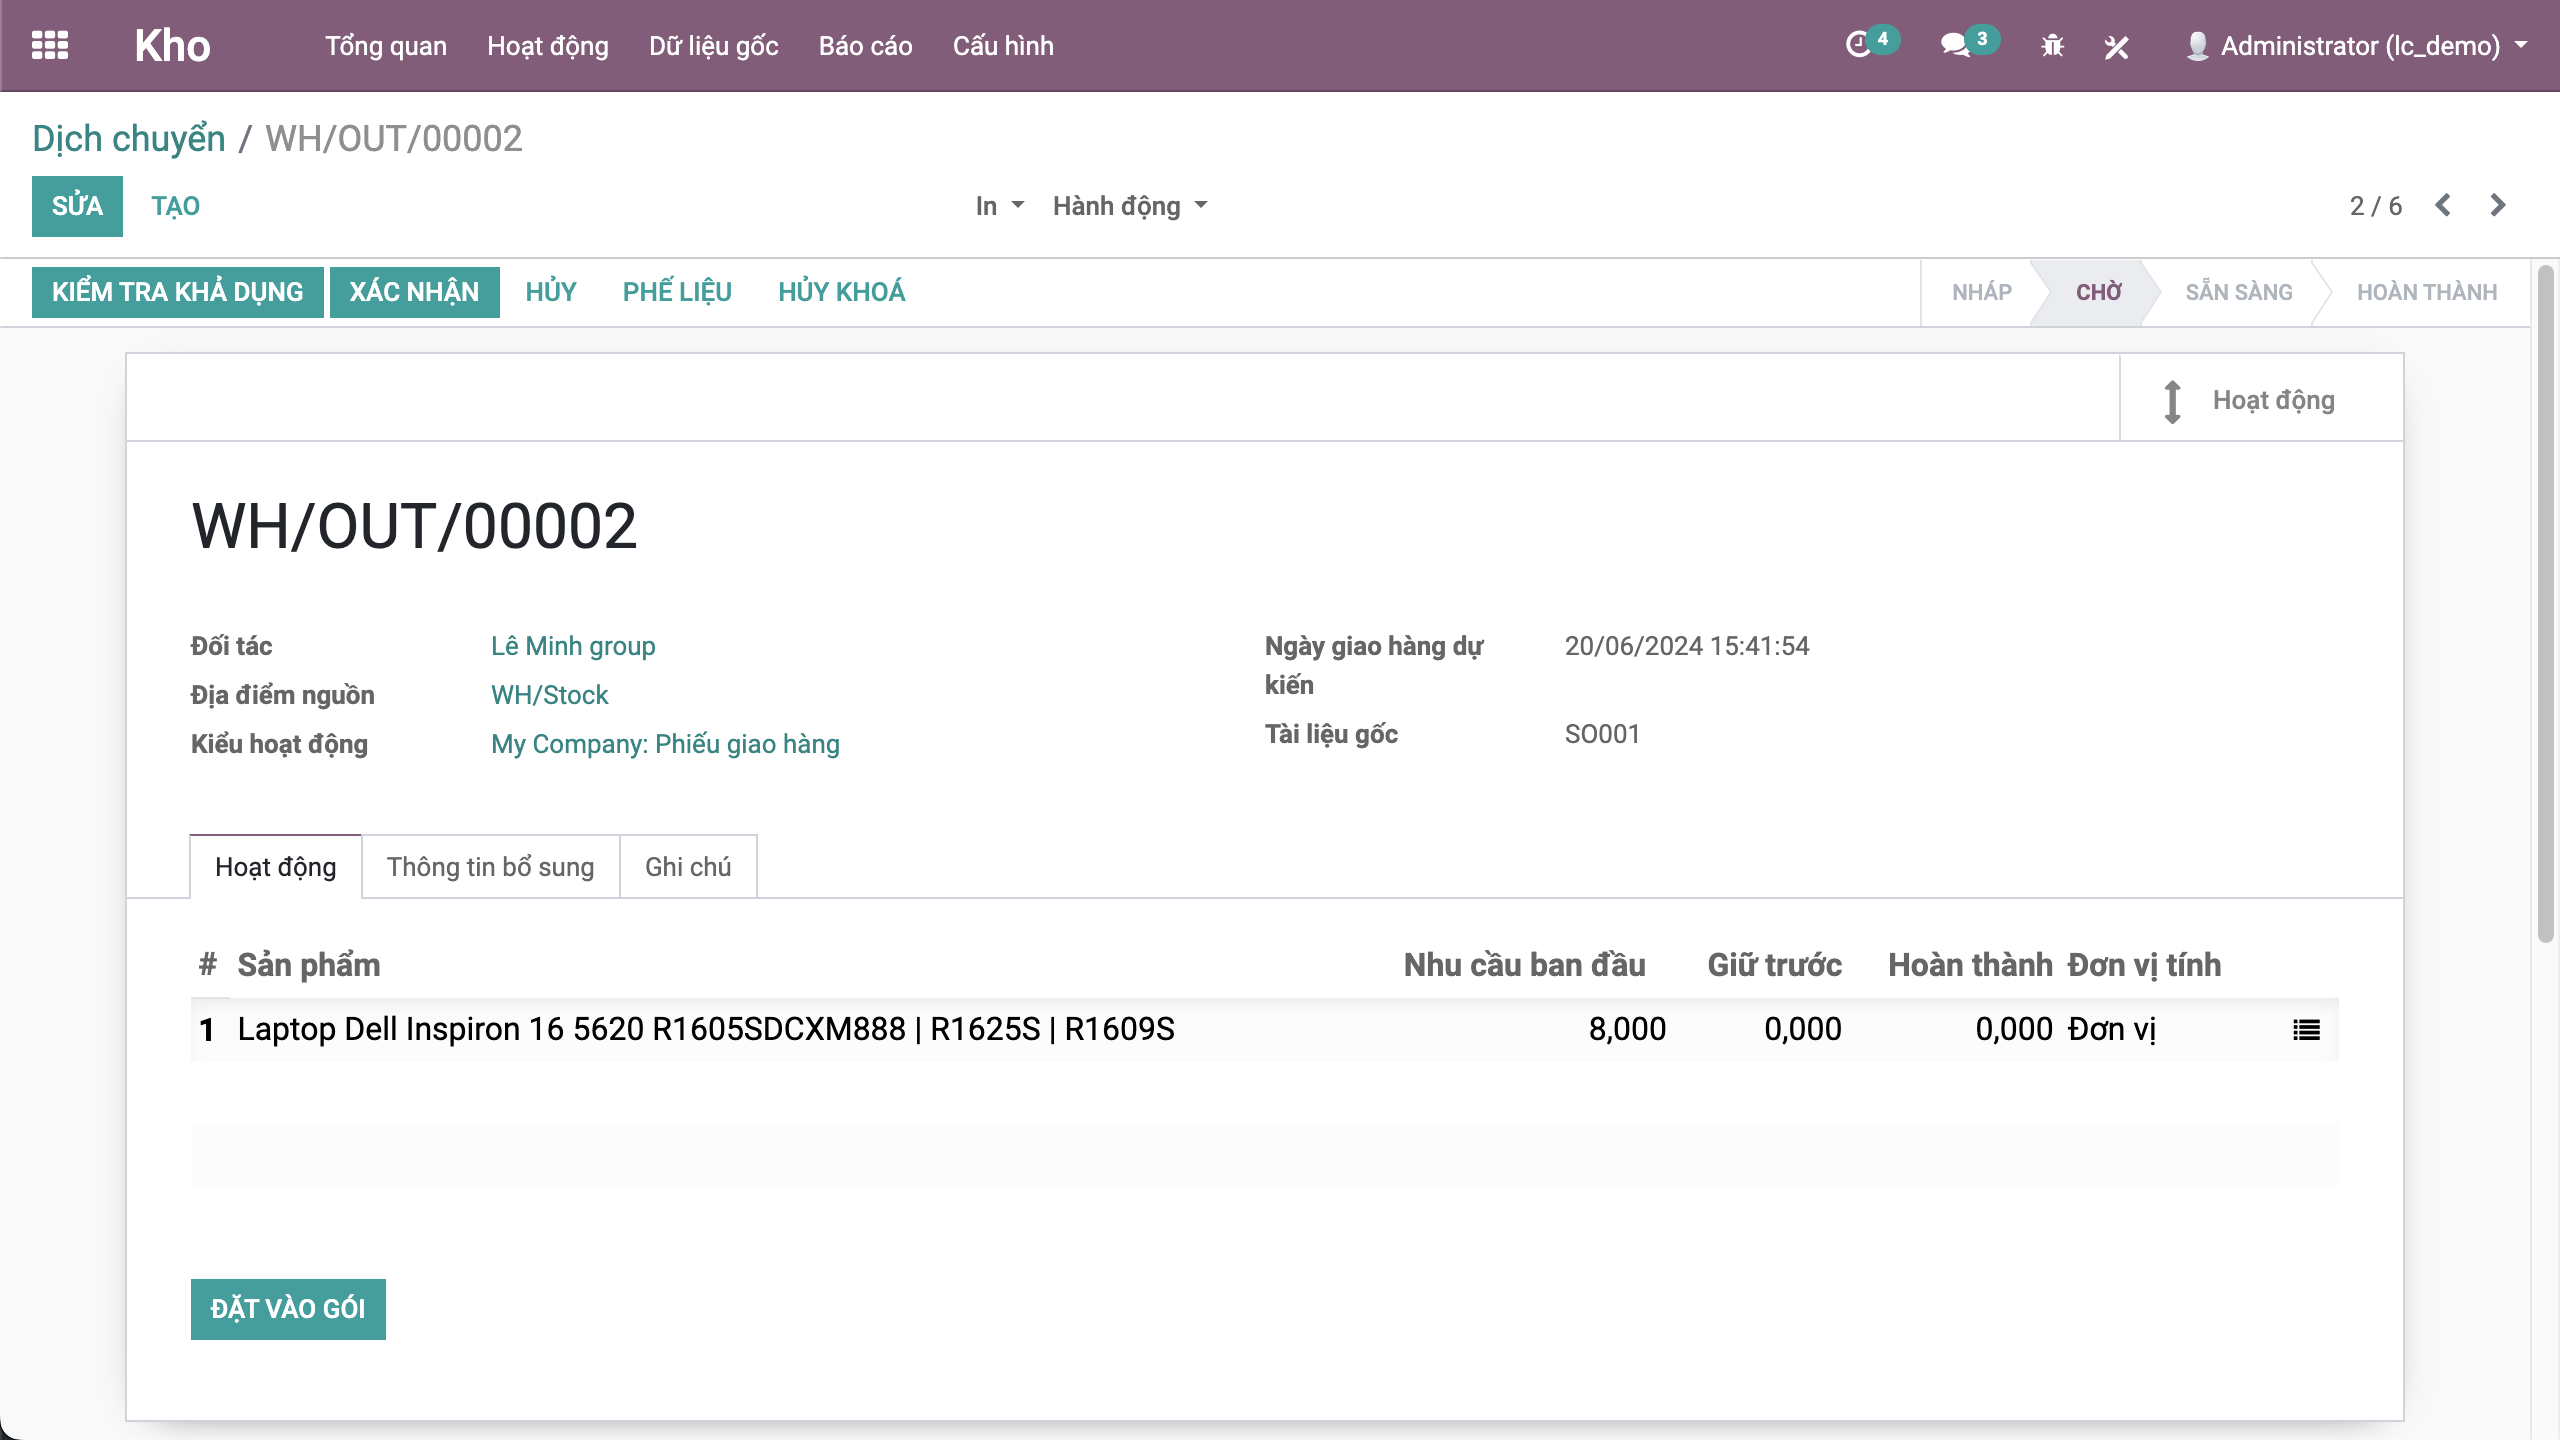Expand the In print dropdown

click(999, 206)
